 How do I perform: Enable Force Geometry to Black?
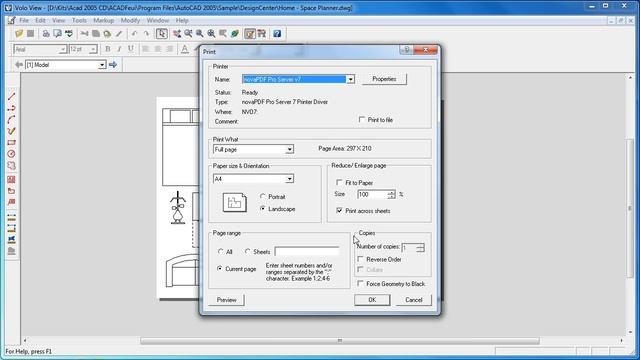(x=360, y=283)
